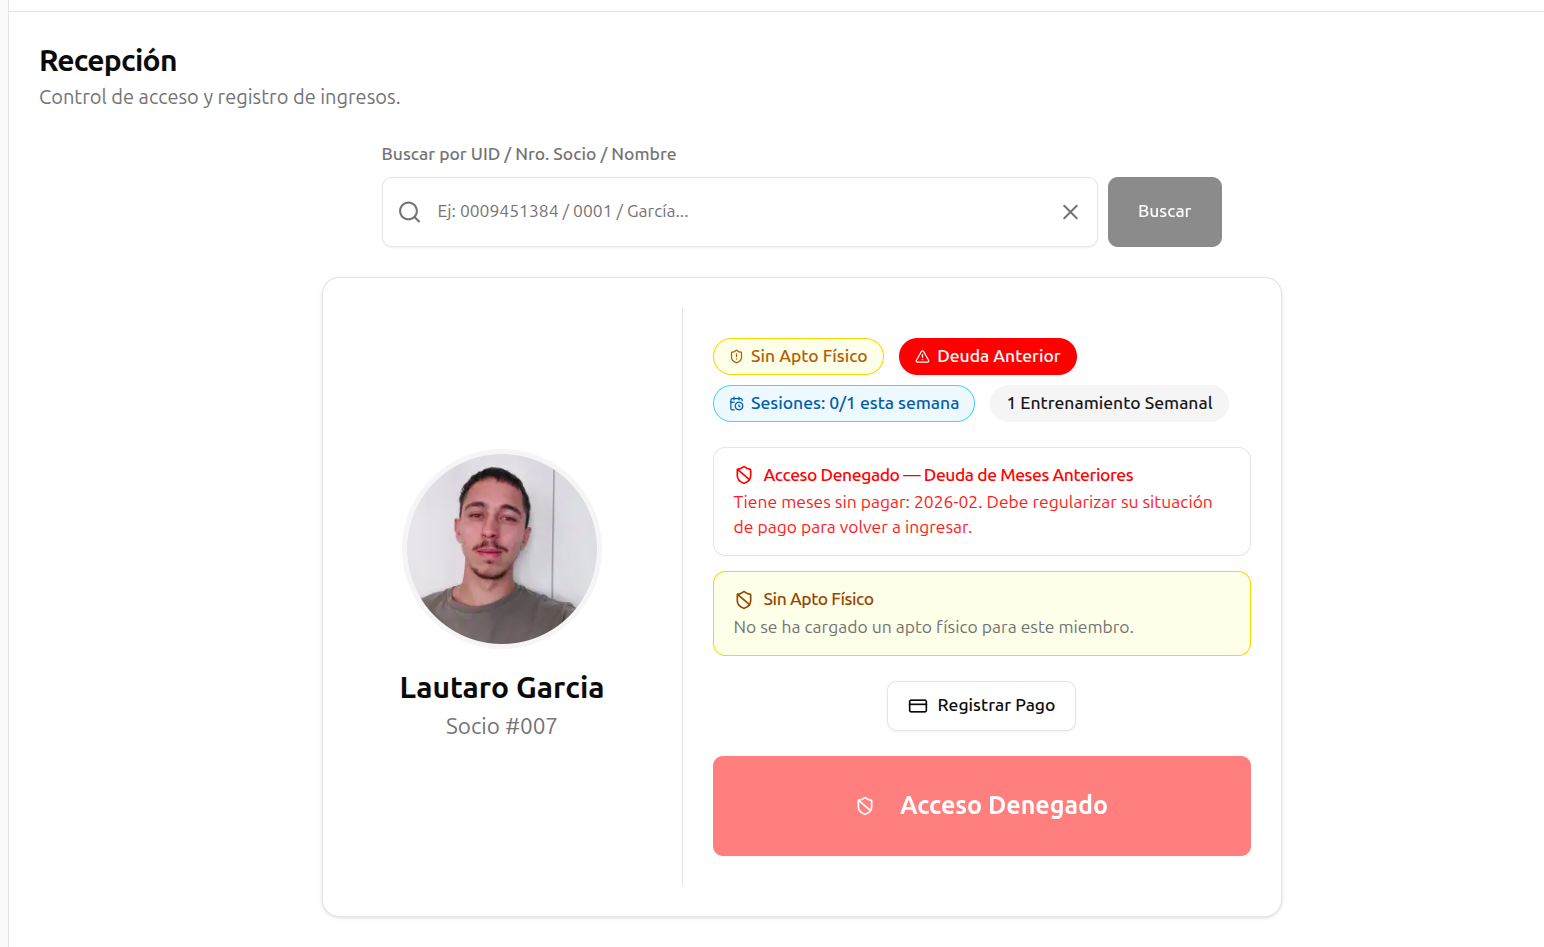Click the Sesiones: 0/1 esta semana badge
The width and height of the screenshot is (1544, 947).
(843, 404)
